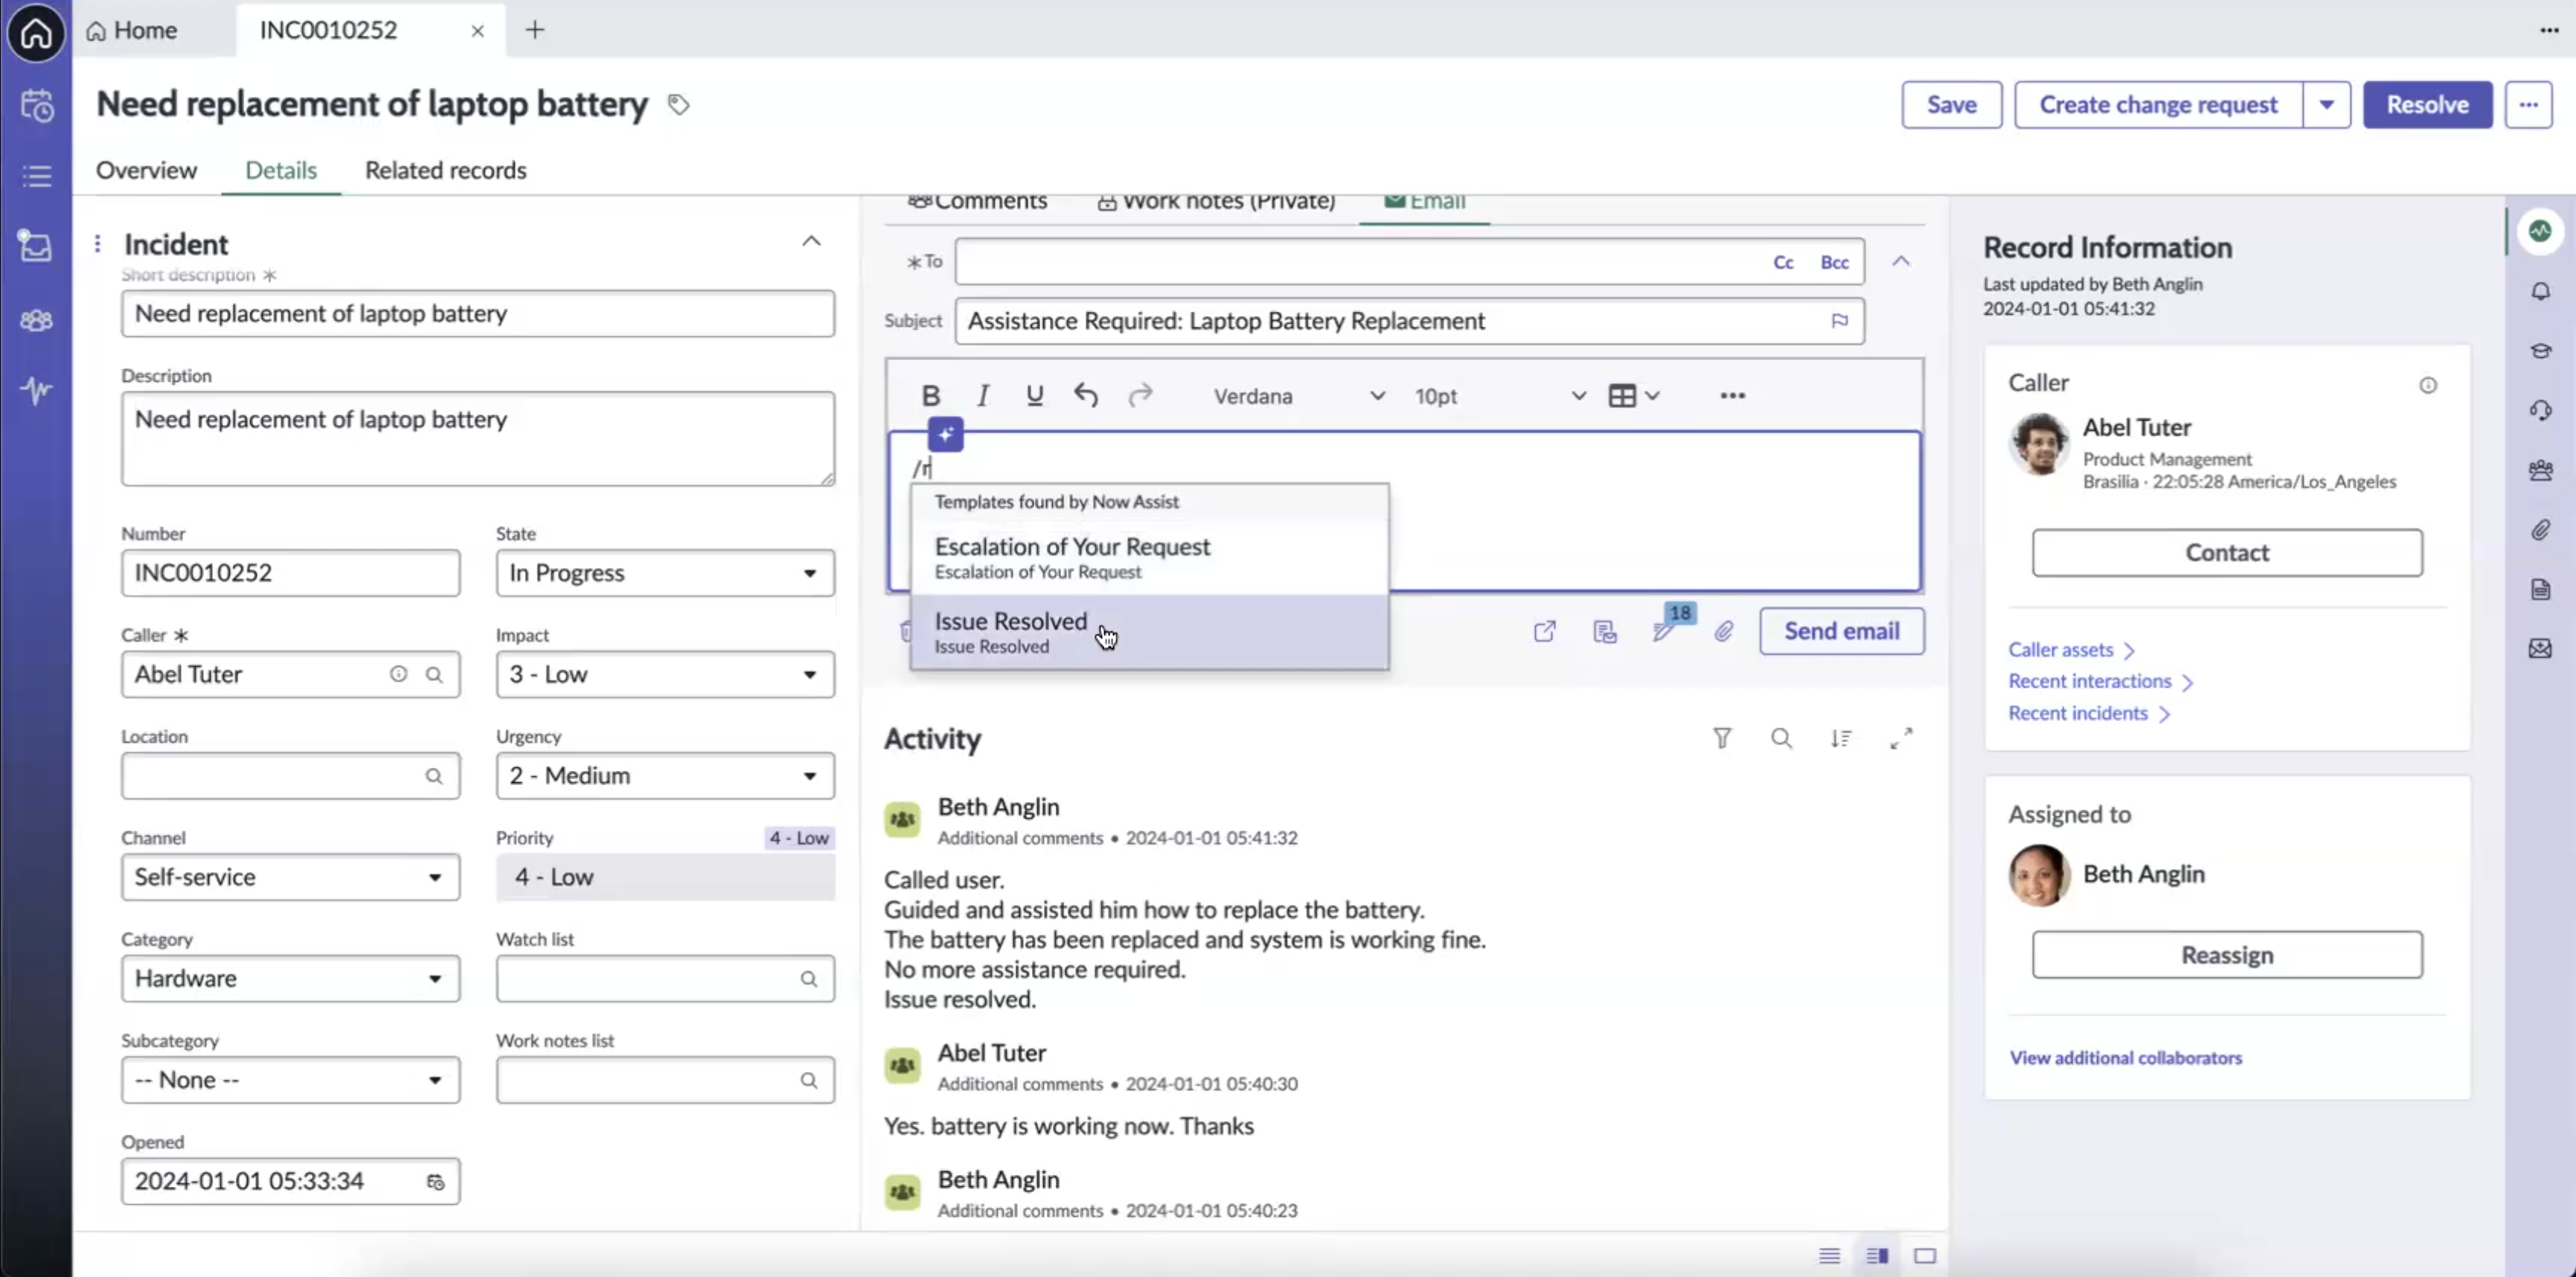Add a new tab with plus icon
The width and height of the screenshot is (2576, 1277).
[x=535, y=30]
